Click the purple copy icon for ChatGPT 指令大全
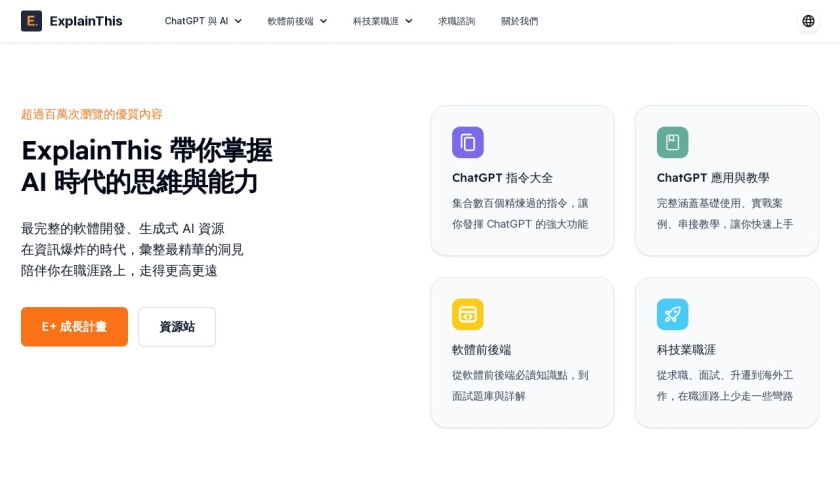Screen dimensions: 840x480 [468, 142]
